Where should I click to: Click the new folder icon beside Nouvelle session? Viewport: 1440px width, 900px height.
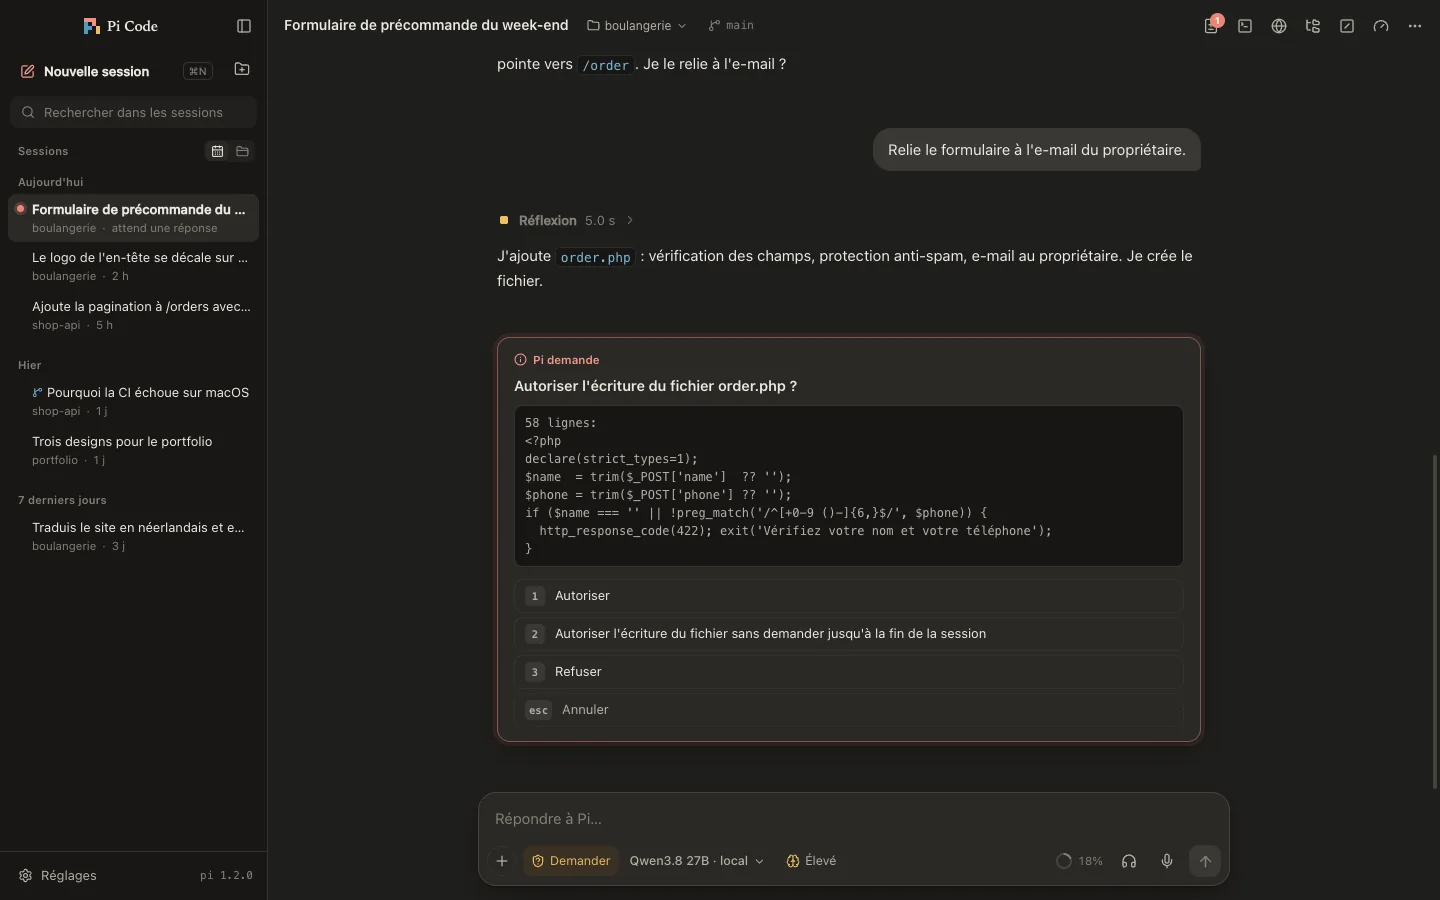click(x=242, y=70)
